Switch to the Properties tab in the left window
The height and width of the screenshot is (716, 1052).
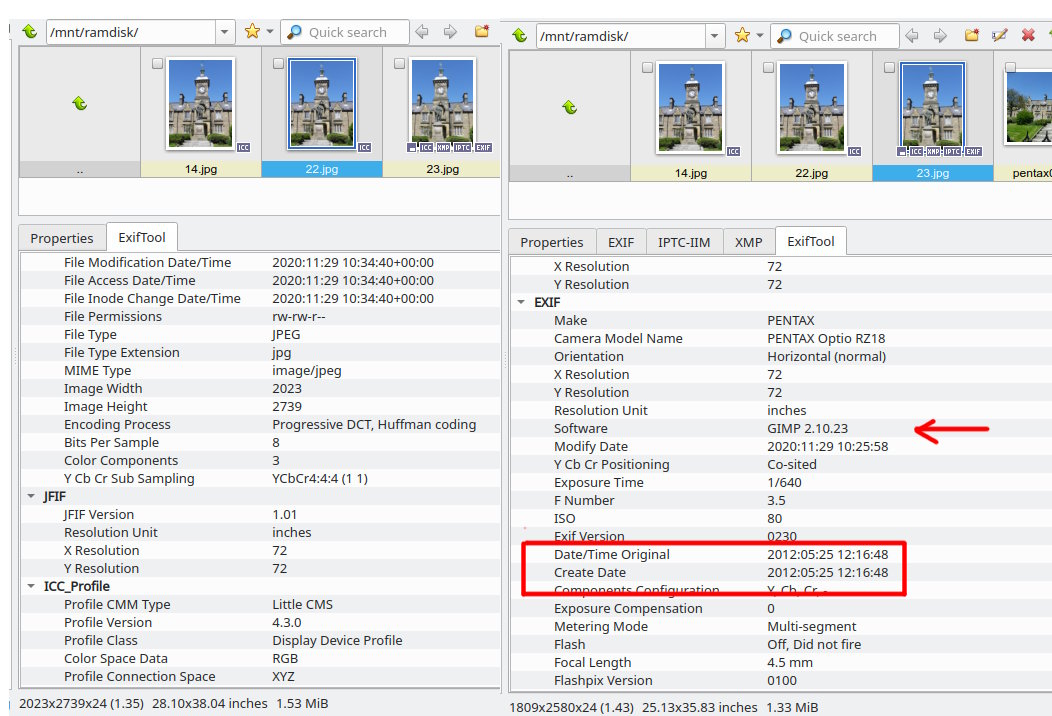pos(62,238)
